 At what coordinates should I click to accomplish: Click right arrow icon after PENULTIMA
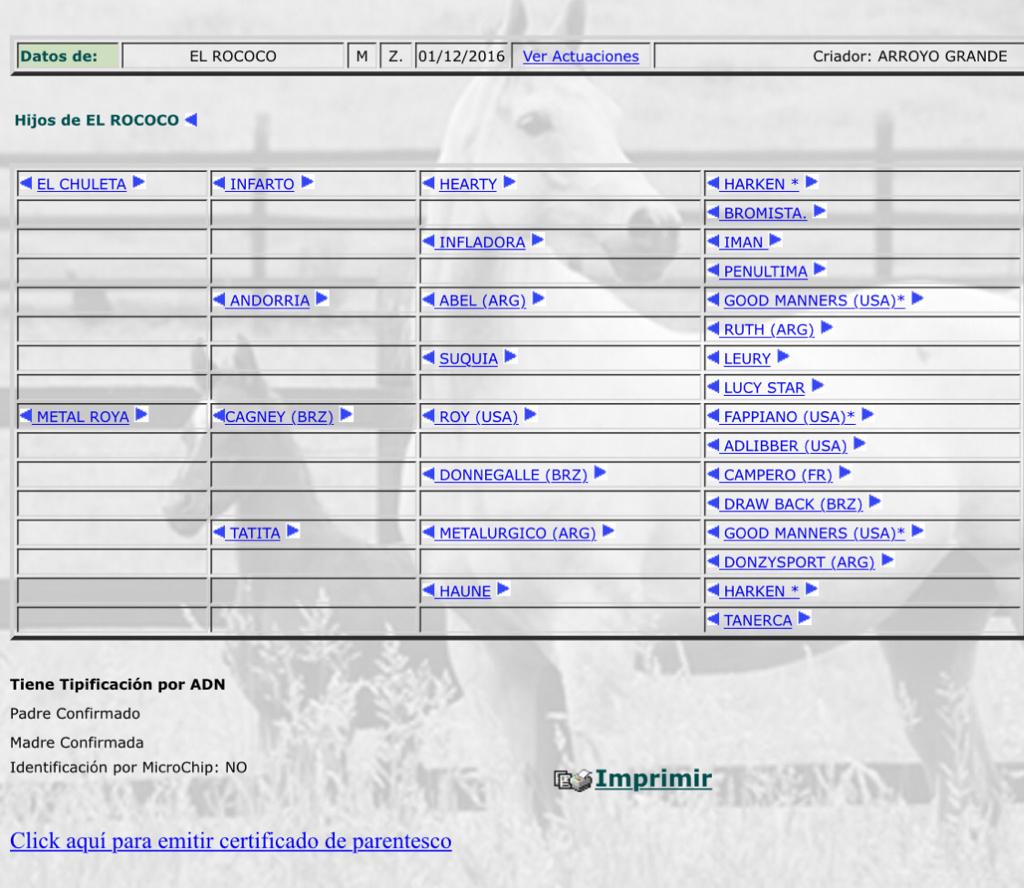(x=819, y=270)
